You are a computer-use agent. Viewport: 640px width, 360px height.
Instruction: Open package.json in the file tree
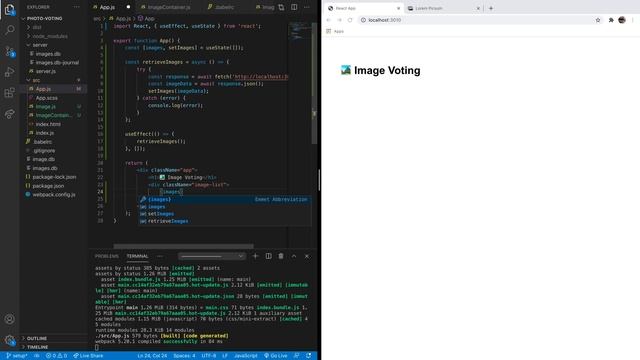pyautogui.click(x=48, y=186)
